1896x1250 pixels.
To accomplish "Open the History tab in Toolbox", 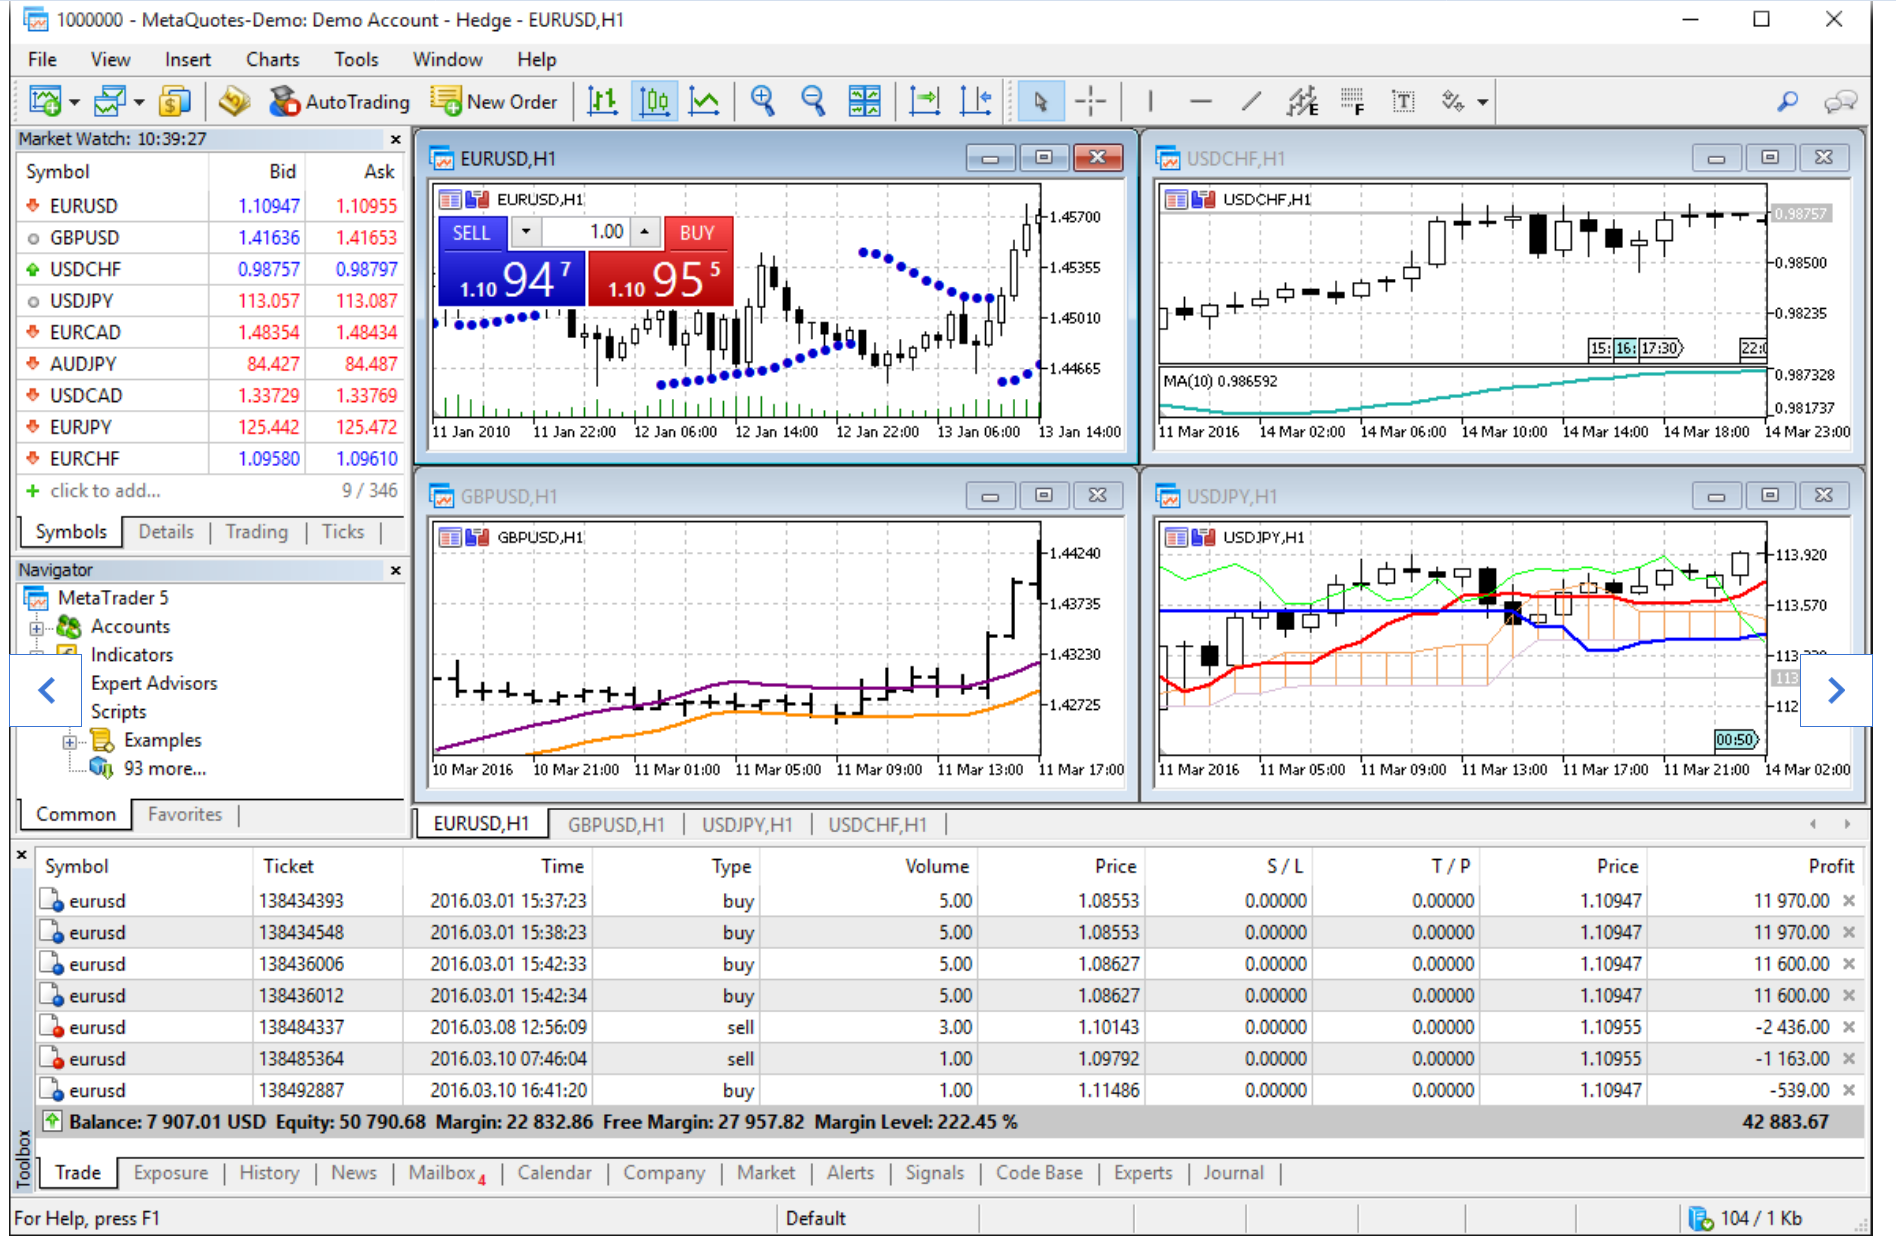I will click(269, 1173).
